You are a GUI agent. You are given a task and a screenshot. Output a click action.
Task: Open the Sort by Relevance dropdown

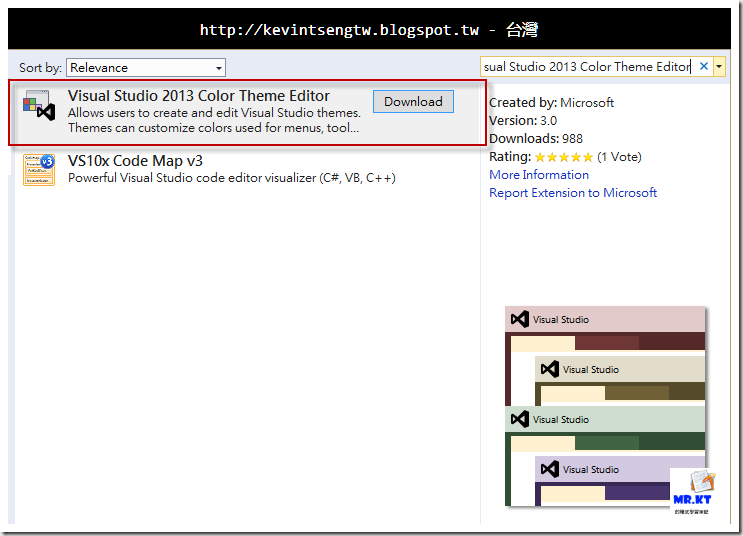(x=145, y=68)
